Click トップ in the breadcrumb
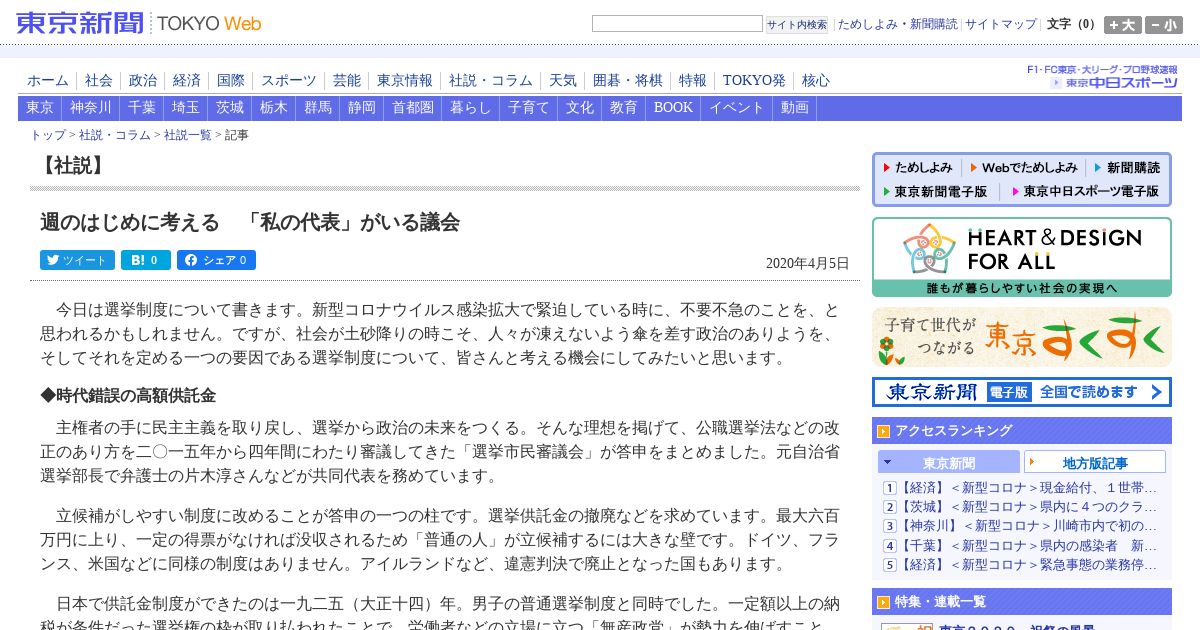 click(48, 135)
